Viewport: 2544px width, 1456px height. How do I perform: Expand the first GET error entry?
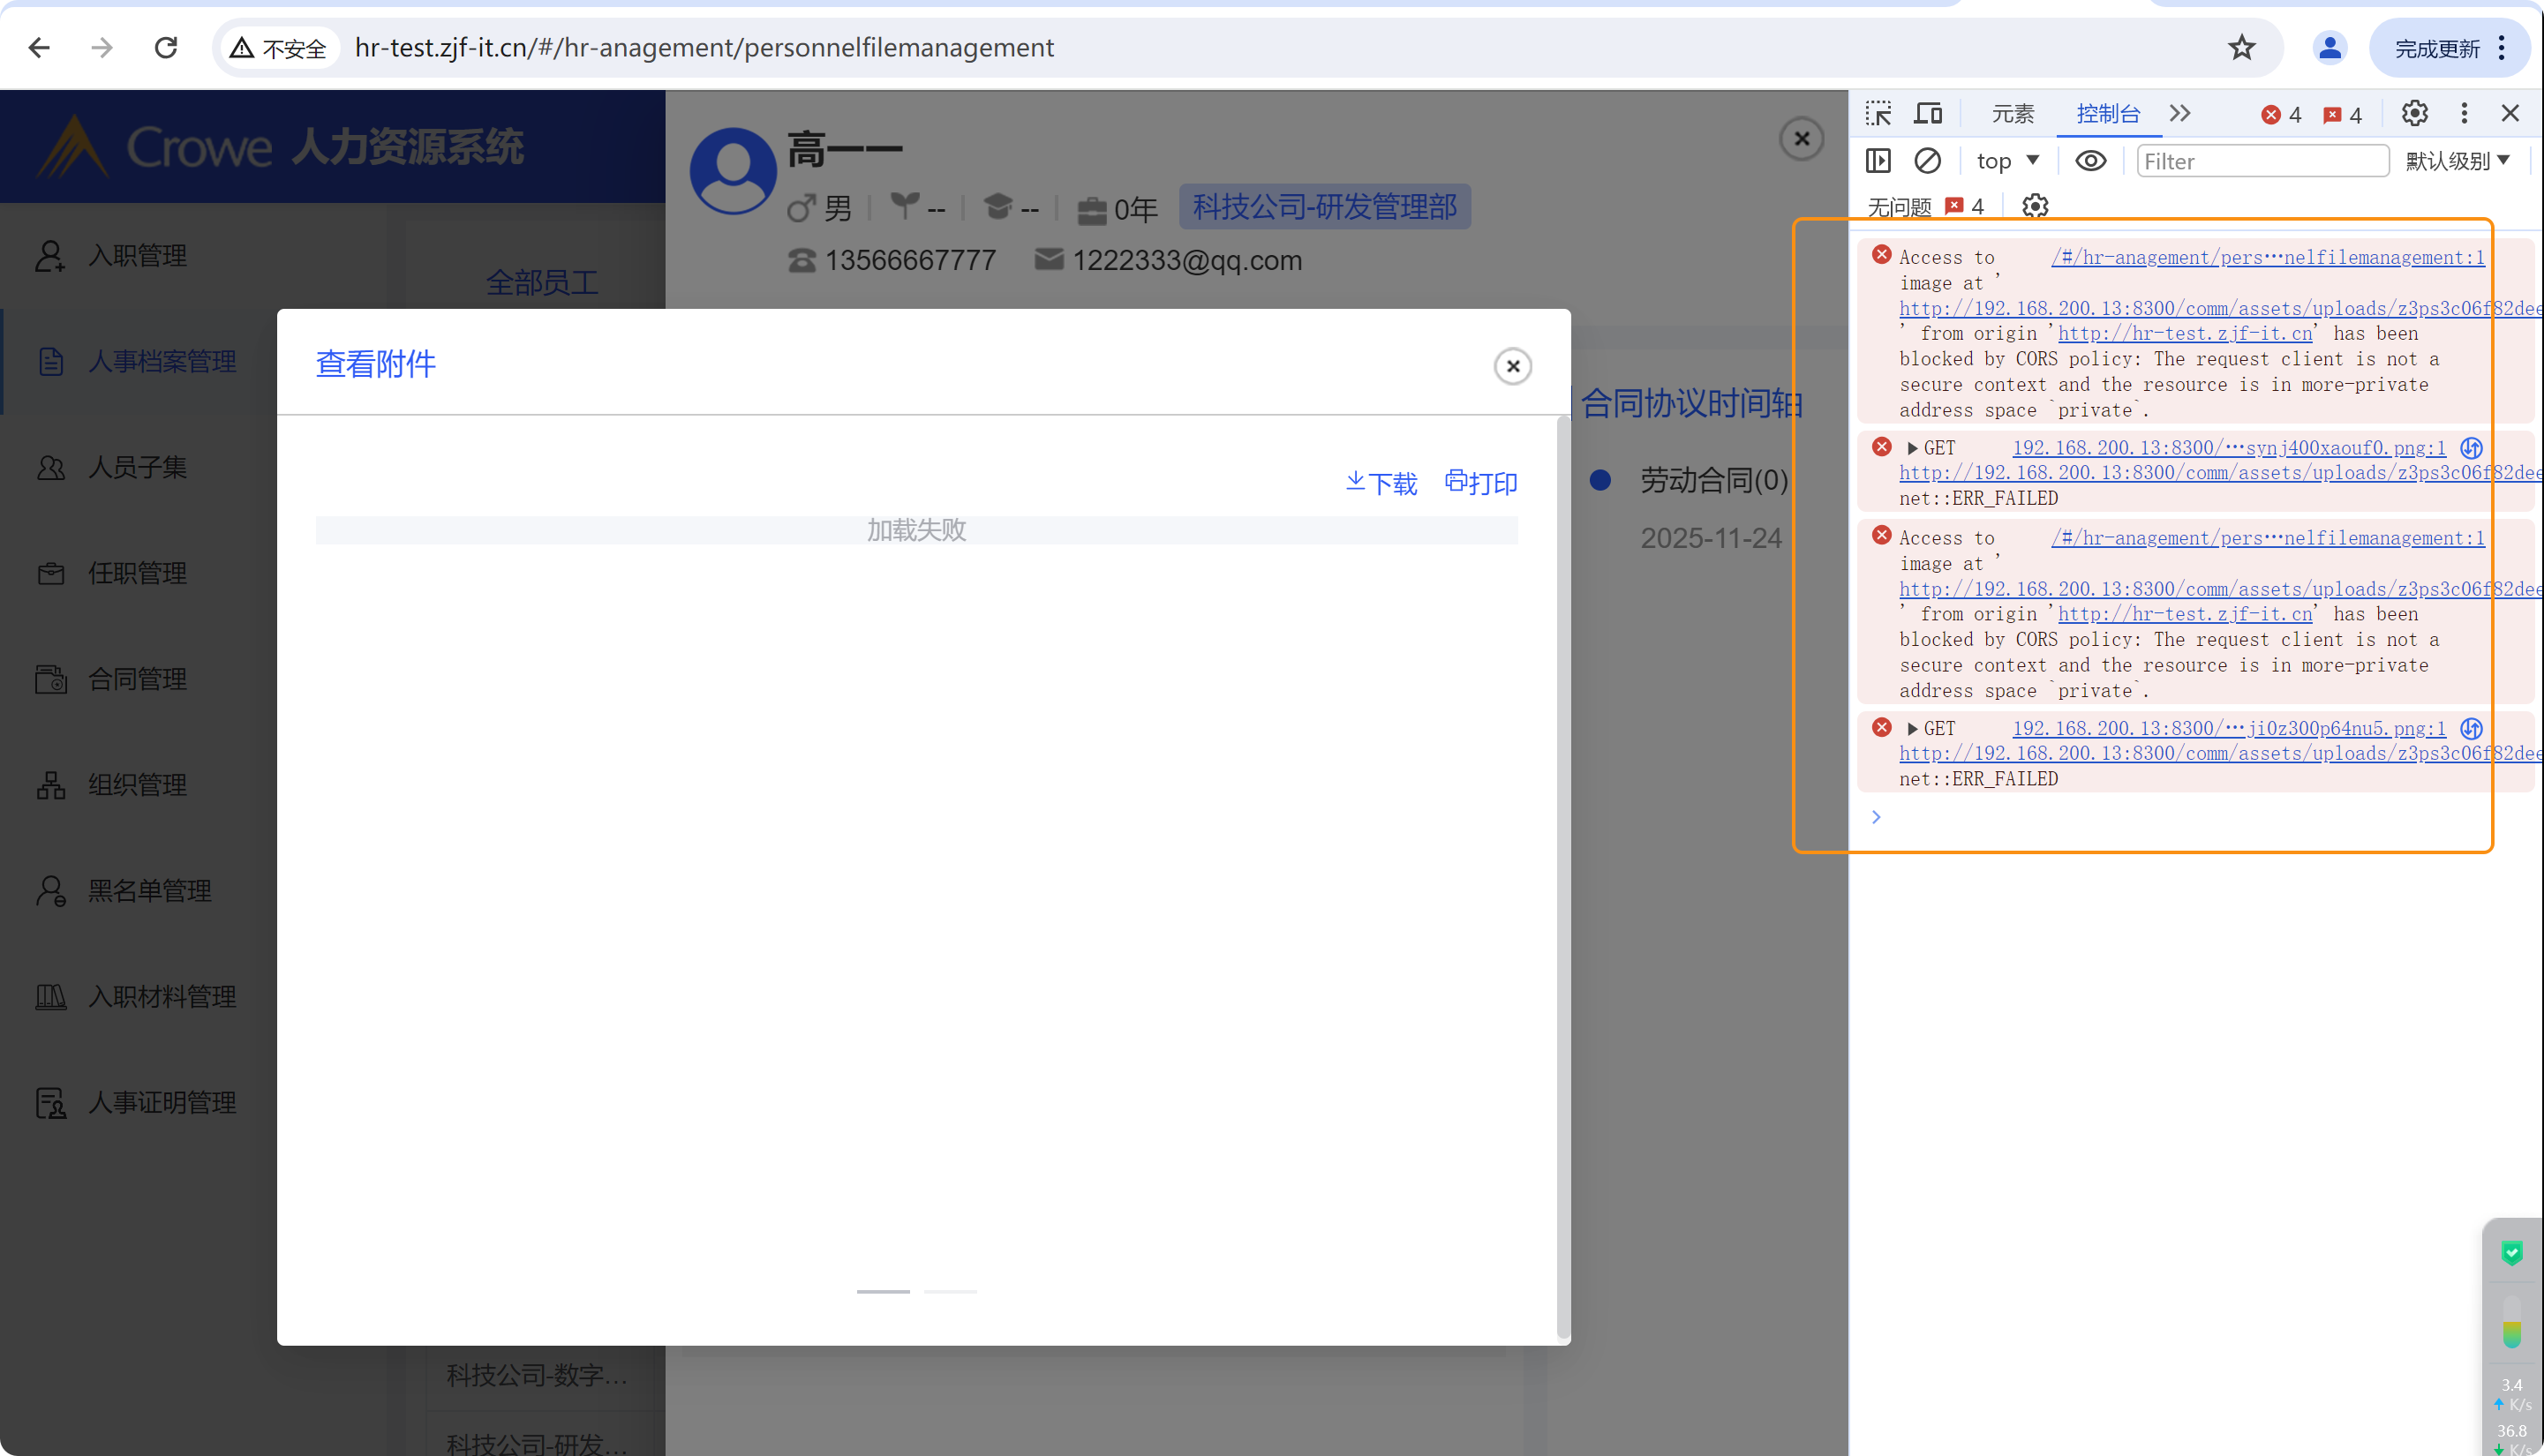[1912, 448]
